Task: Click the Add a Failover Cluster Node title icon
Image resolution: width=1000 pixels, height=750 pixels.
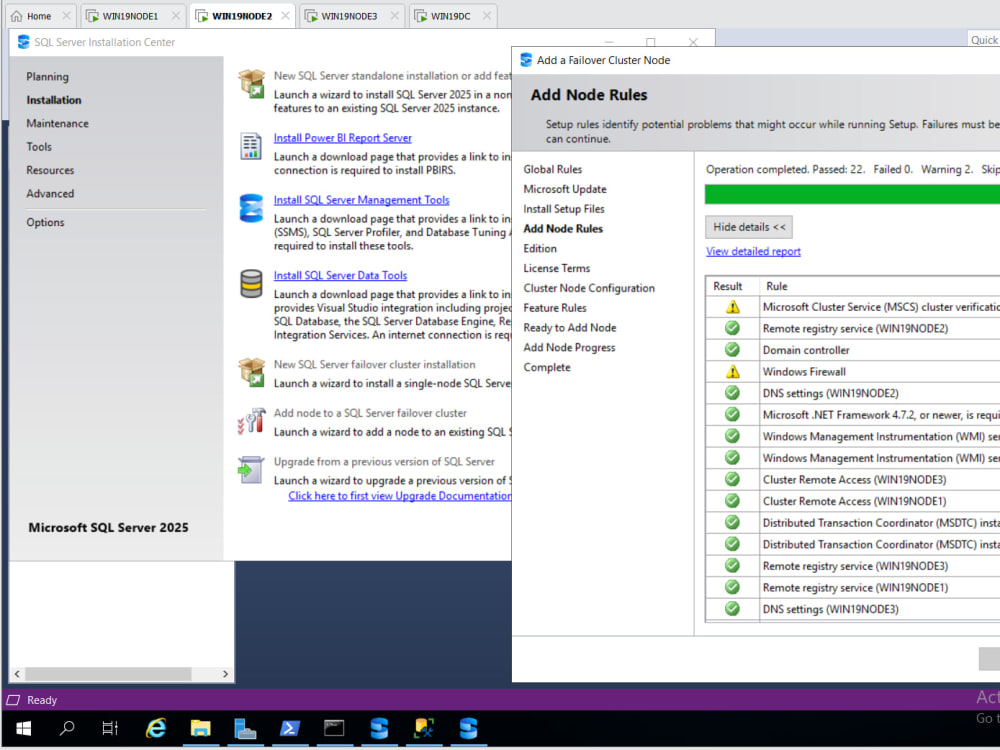Action: [x=526, y=60]
